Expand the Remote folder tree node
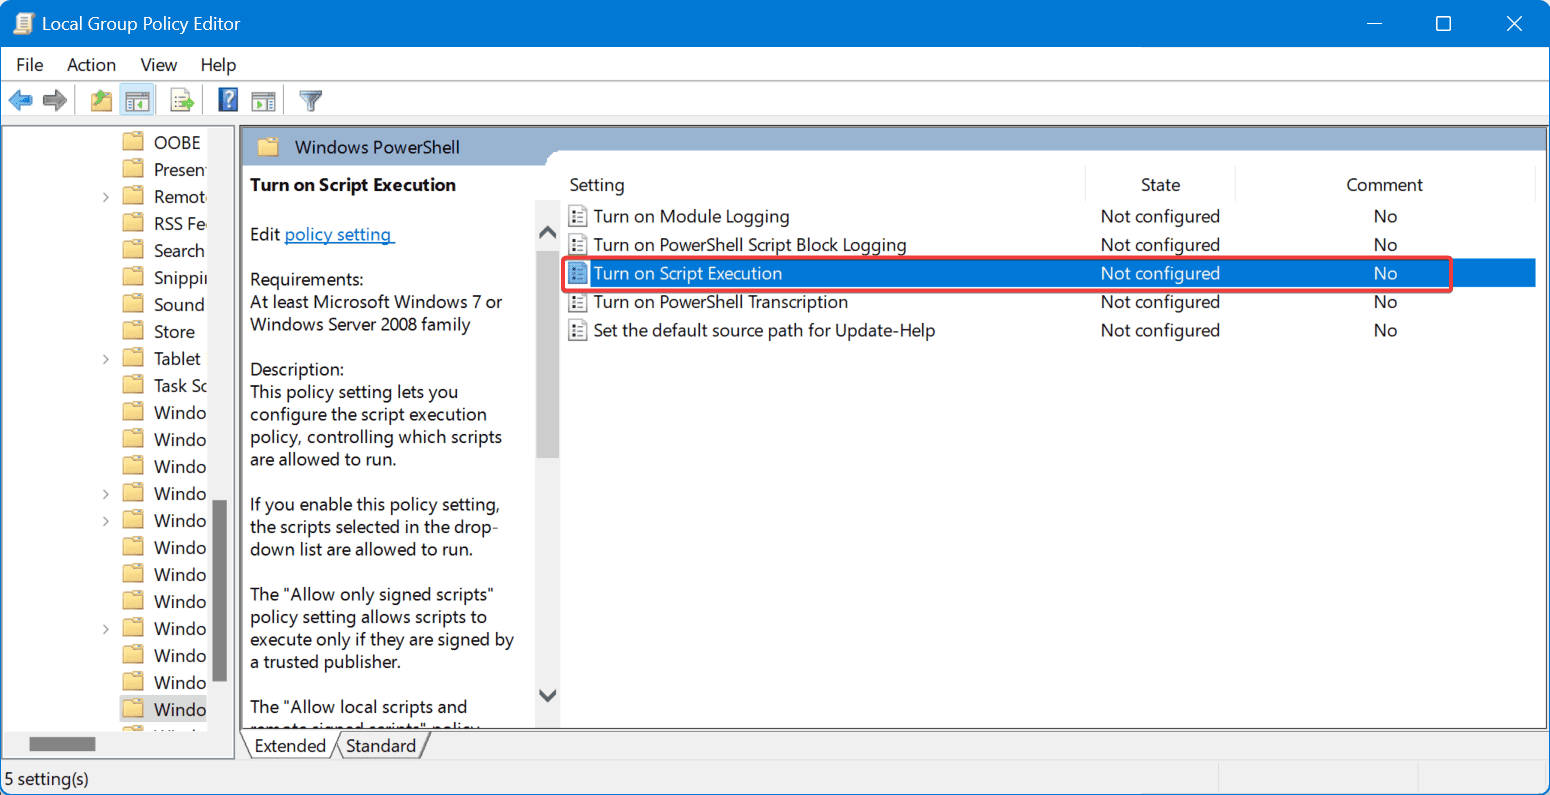Screen dimensions: 1550x795 coord(106,197)
